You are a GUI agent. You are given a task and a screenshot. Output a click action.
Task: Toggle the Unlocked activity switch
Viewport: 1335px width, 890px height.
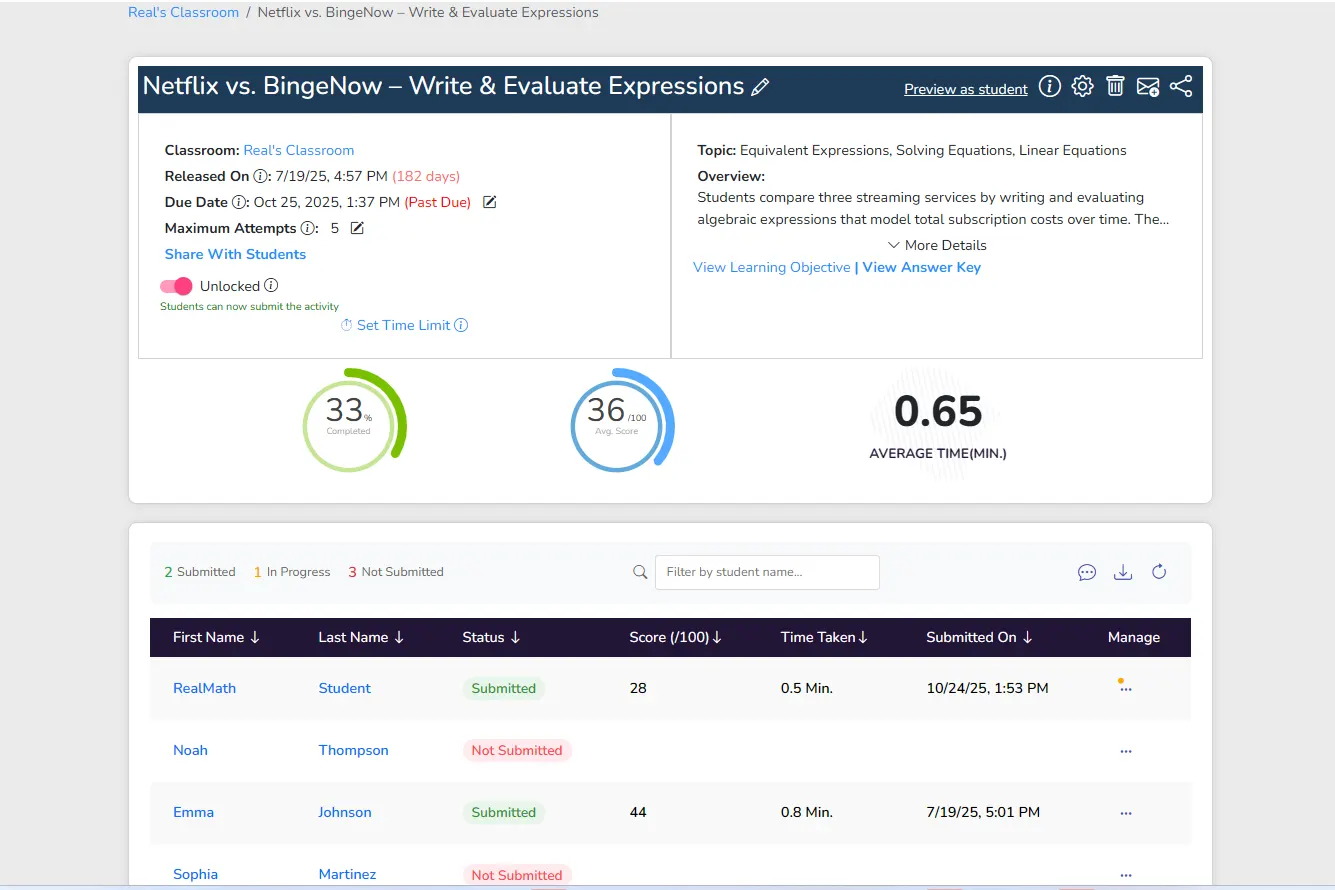(x=176, y=286)
